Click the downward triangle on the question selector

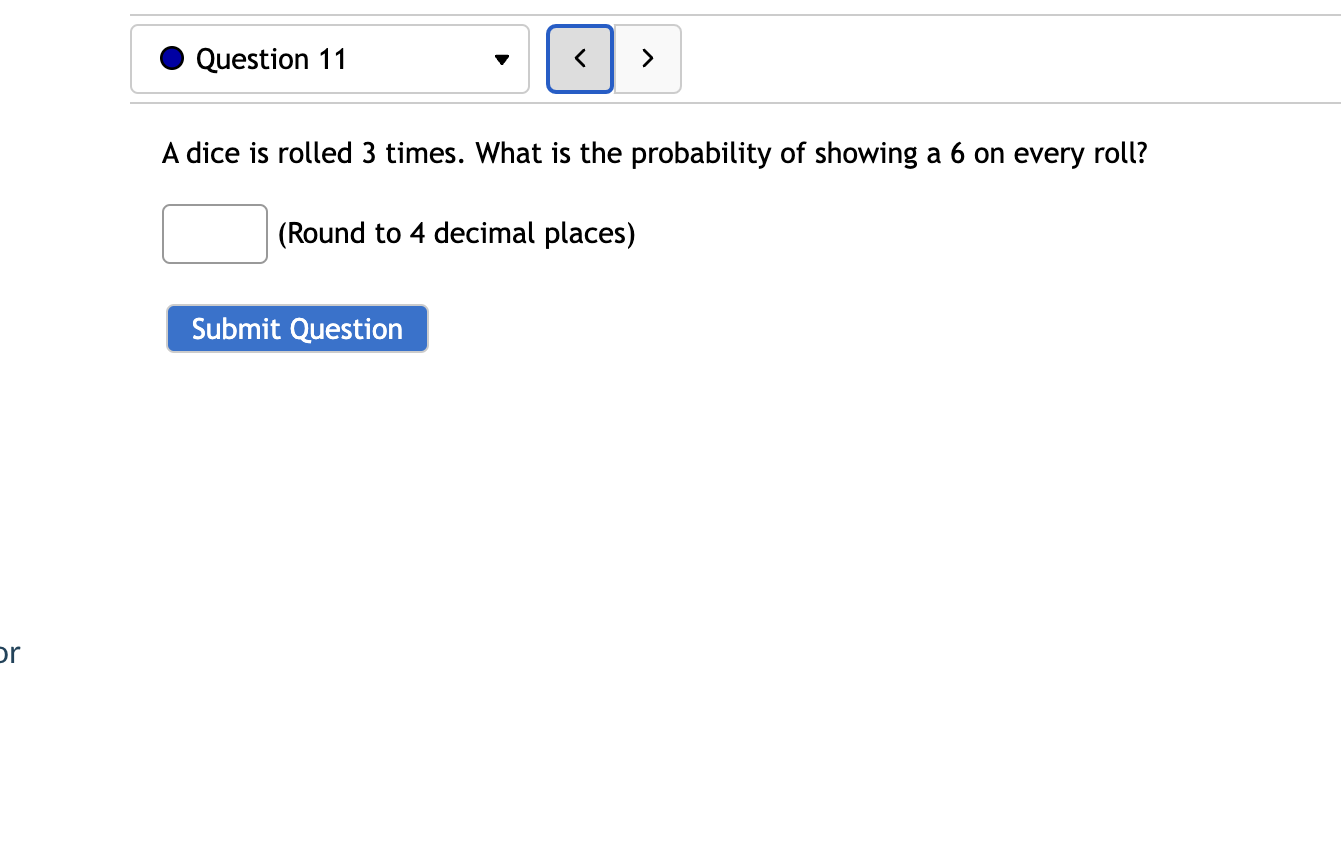coord(501,60)
